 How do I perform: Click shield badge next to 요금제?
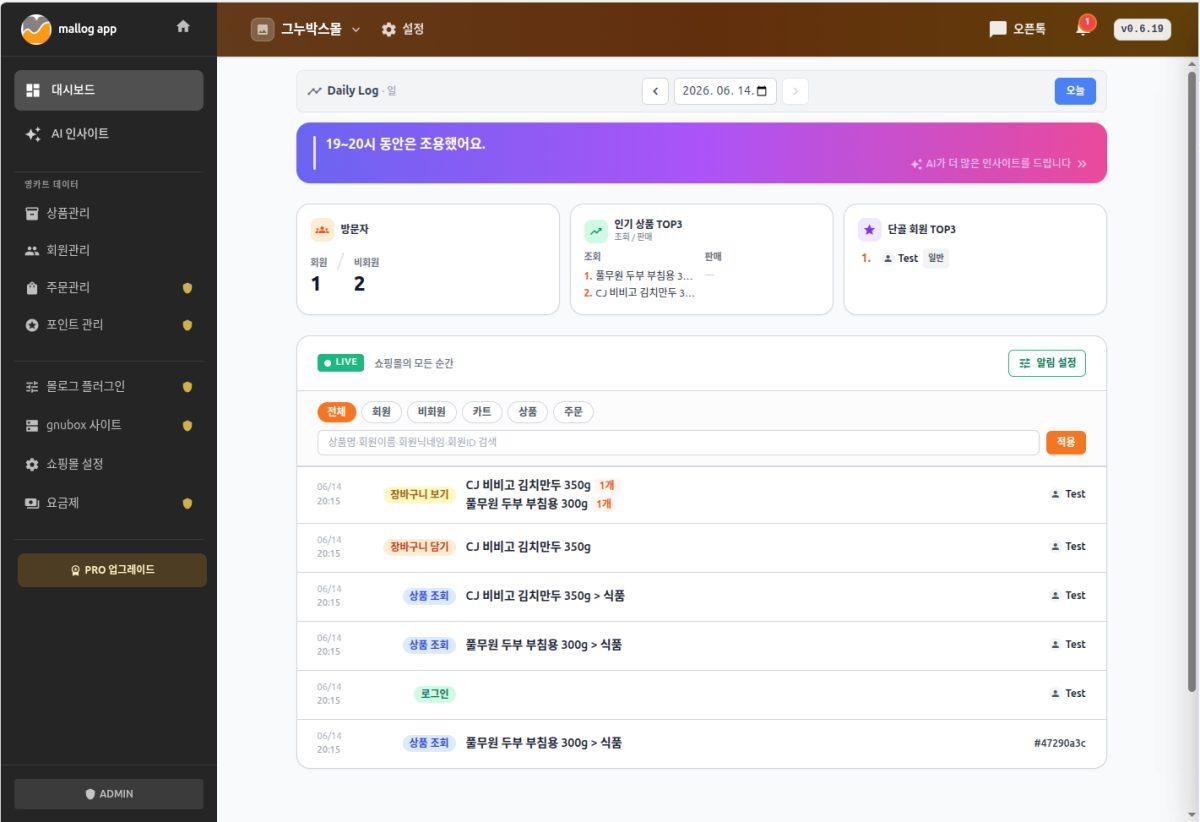click(187, 504)
